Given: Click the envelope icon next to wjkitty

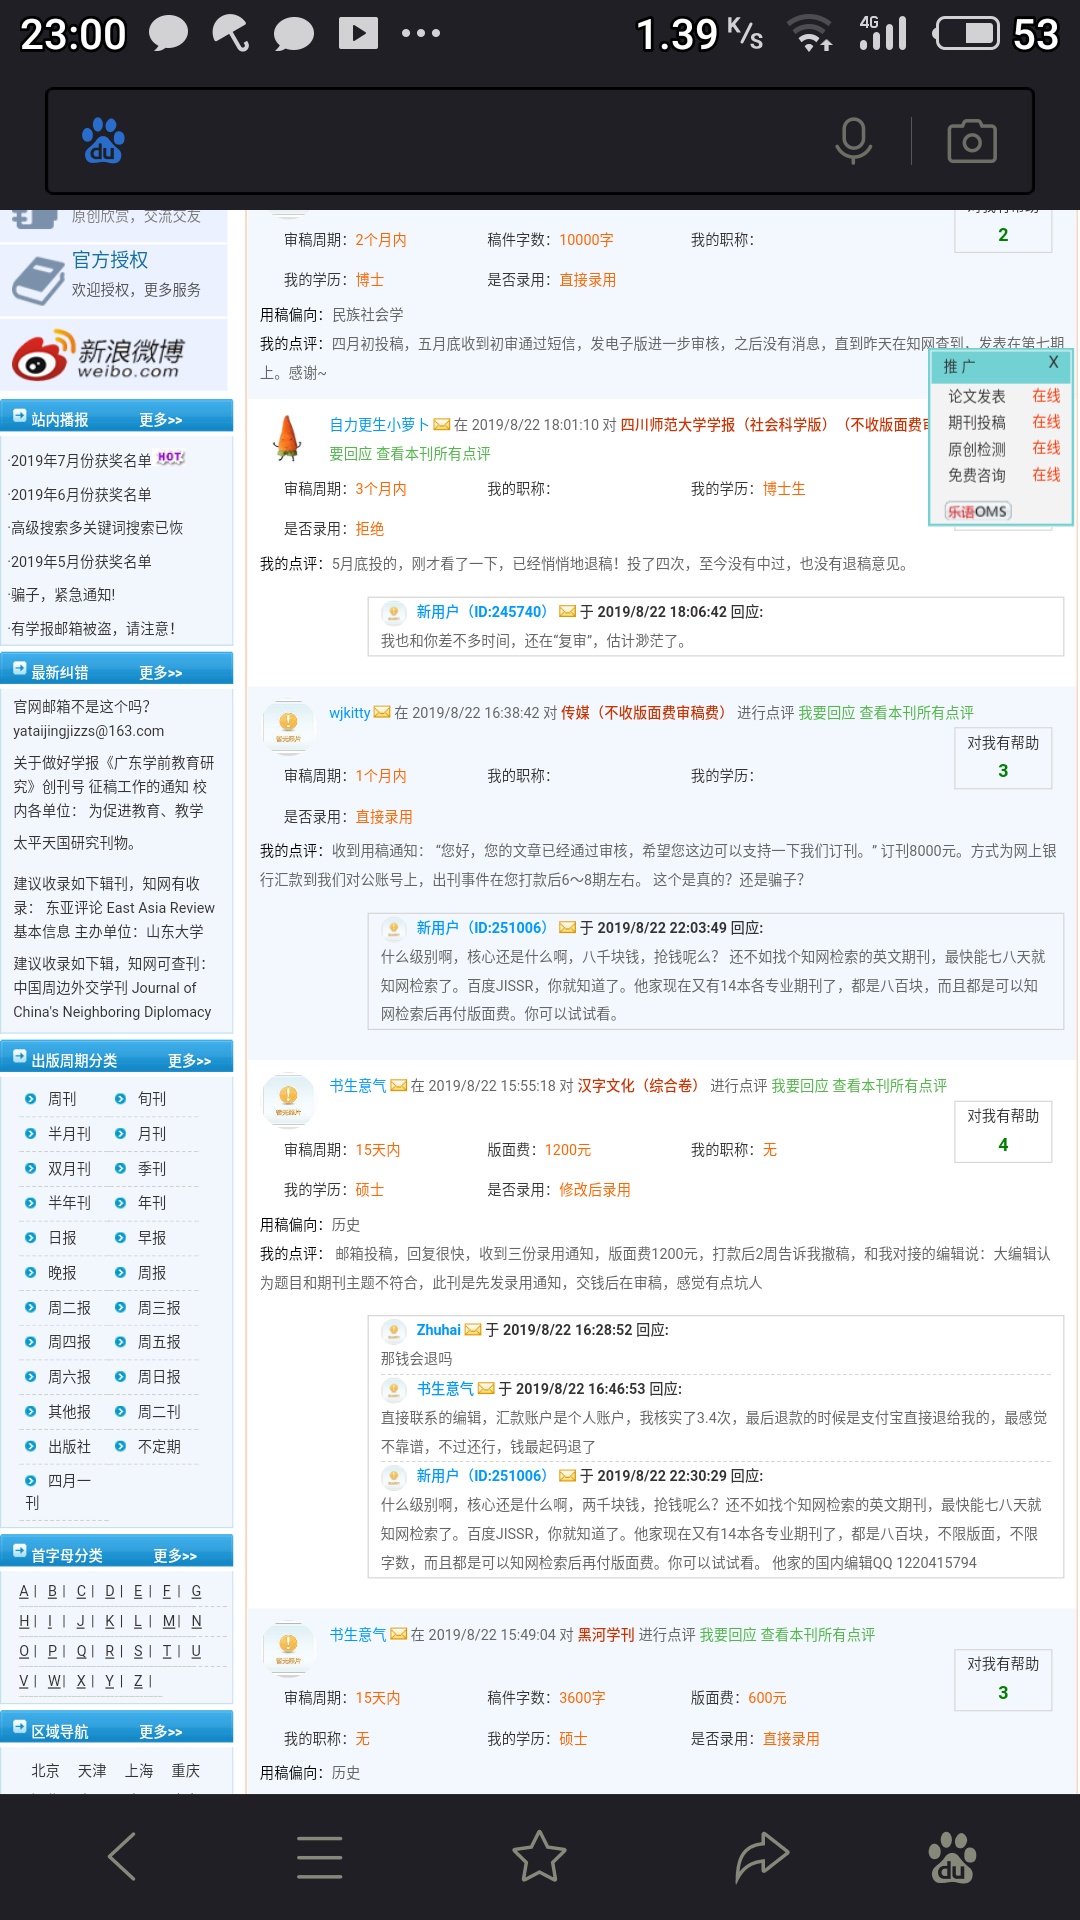Looking at the screenshot, I should coord(382,713).
